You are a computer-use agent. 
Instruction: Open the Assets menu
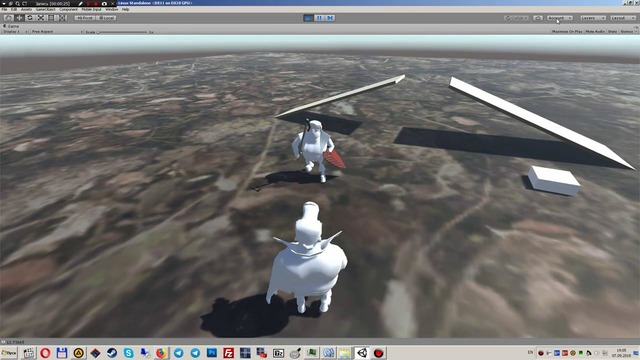pyautogui.click(x=26, y=9)
